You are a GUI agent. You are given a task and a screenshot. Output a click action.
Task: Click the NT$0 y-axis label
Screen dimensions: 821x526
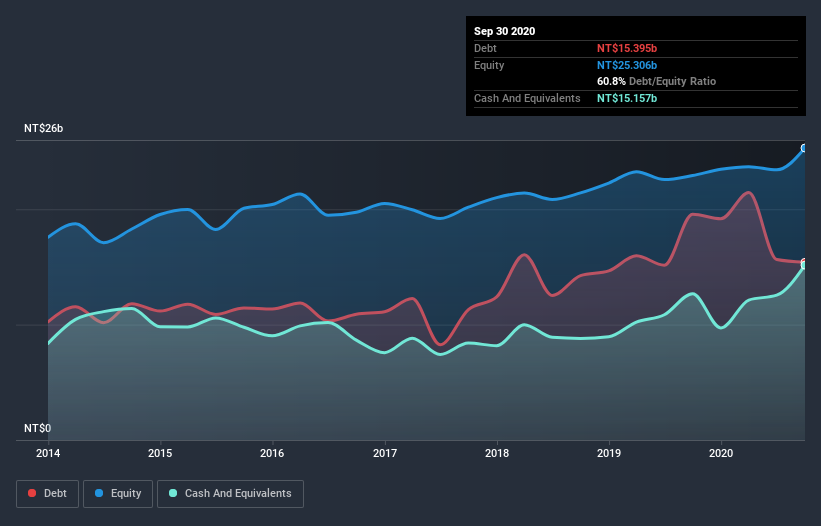tap(38, 428)
